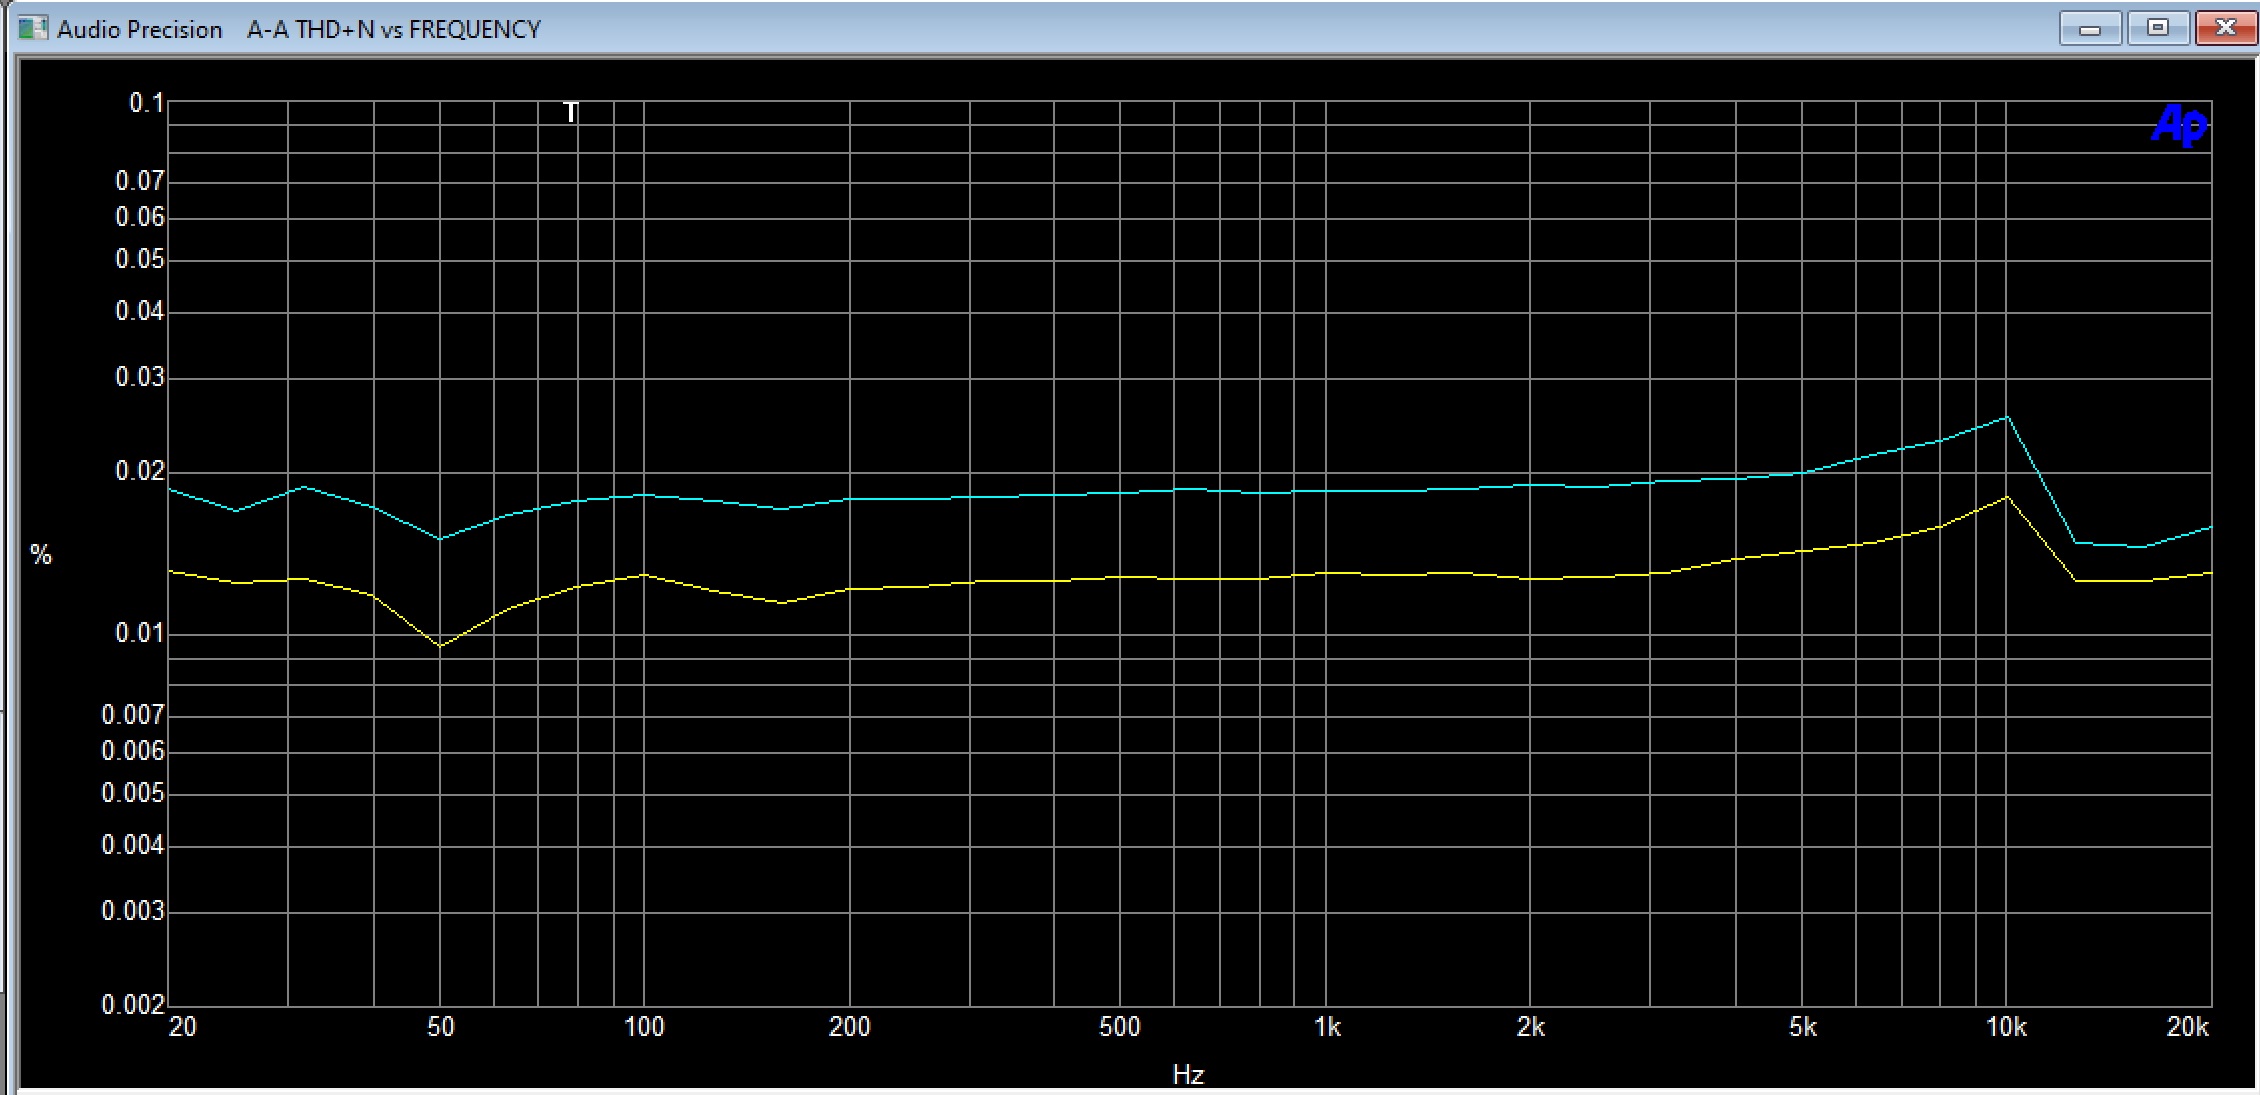This screenshot has width=2260, height=1095.
Task: Click the 5k frequency axis label
Action: (x=1802, y=1027)
